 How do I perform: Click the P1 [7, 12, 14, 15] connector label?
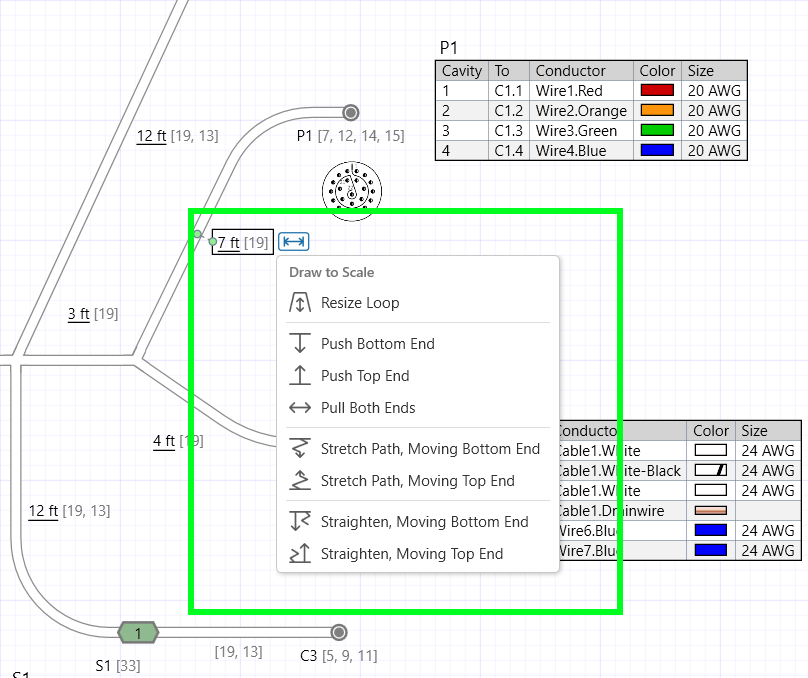(x=350, y=136)
